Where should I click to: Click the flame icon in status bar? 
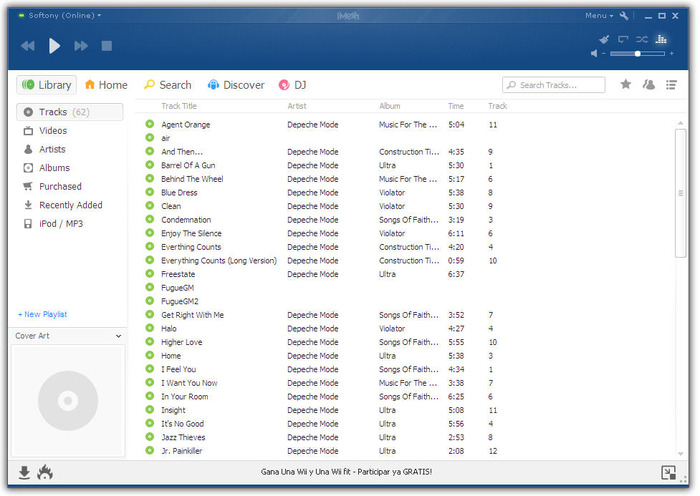point(44,473)
